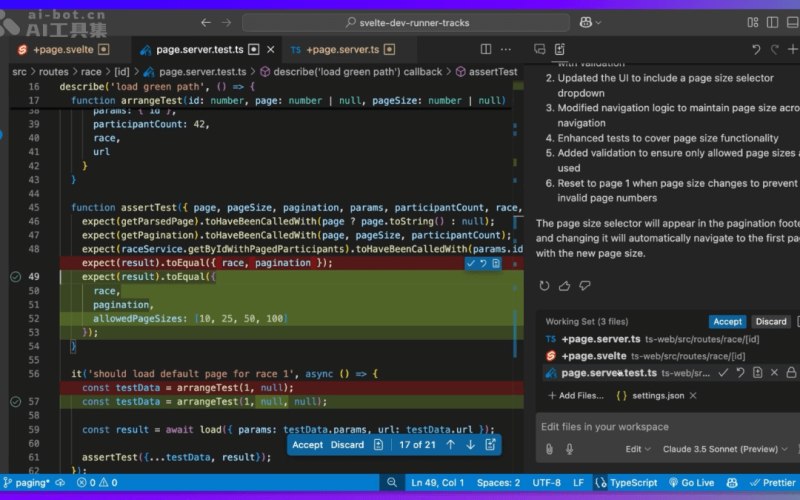Screen dimensions: 800x500
Task: Click the microphone voice input icon
Action: (x=569, y=449)
